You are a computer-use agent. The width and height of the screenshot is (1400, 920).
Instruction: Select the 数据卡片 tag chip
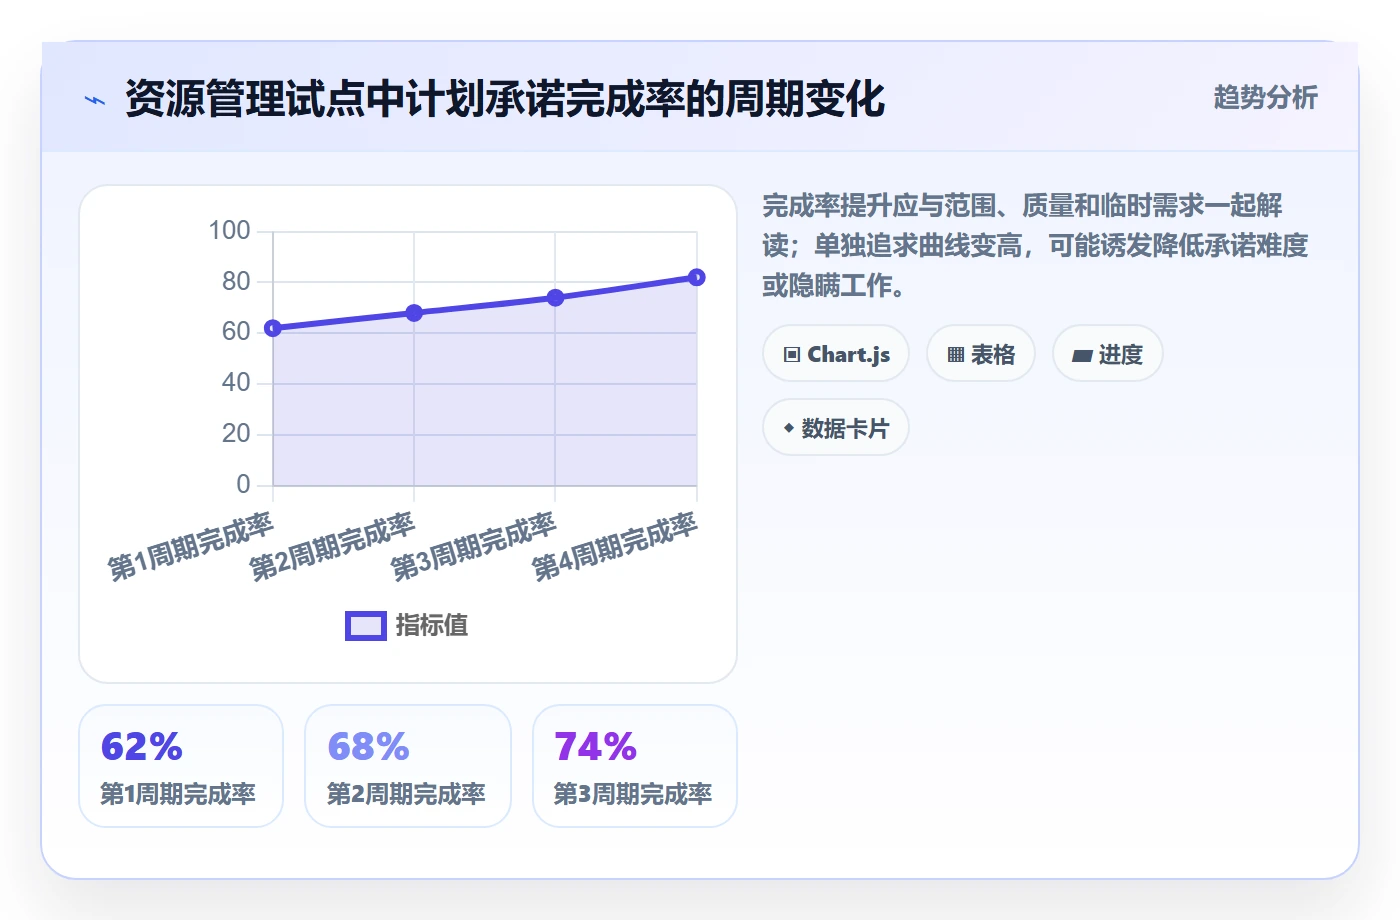coord(836,428)
